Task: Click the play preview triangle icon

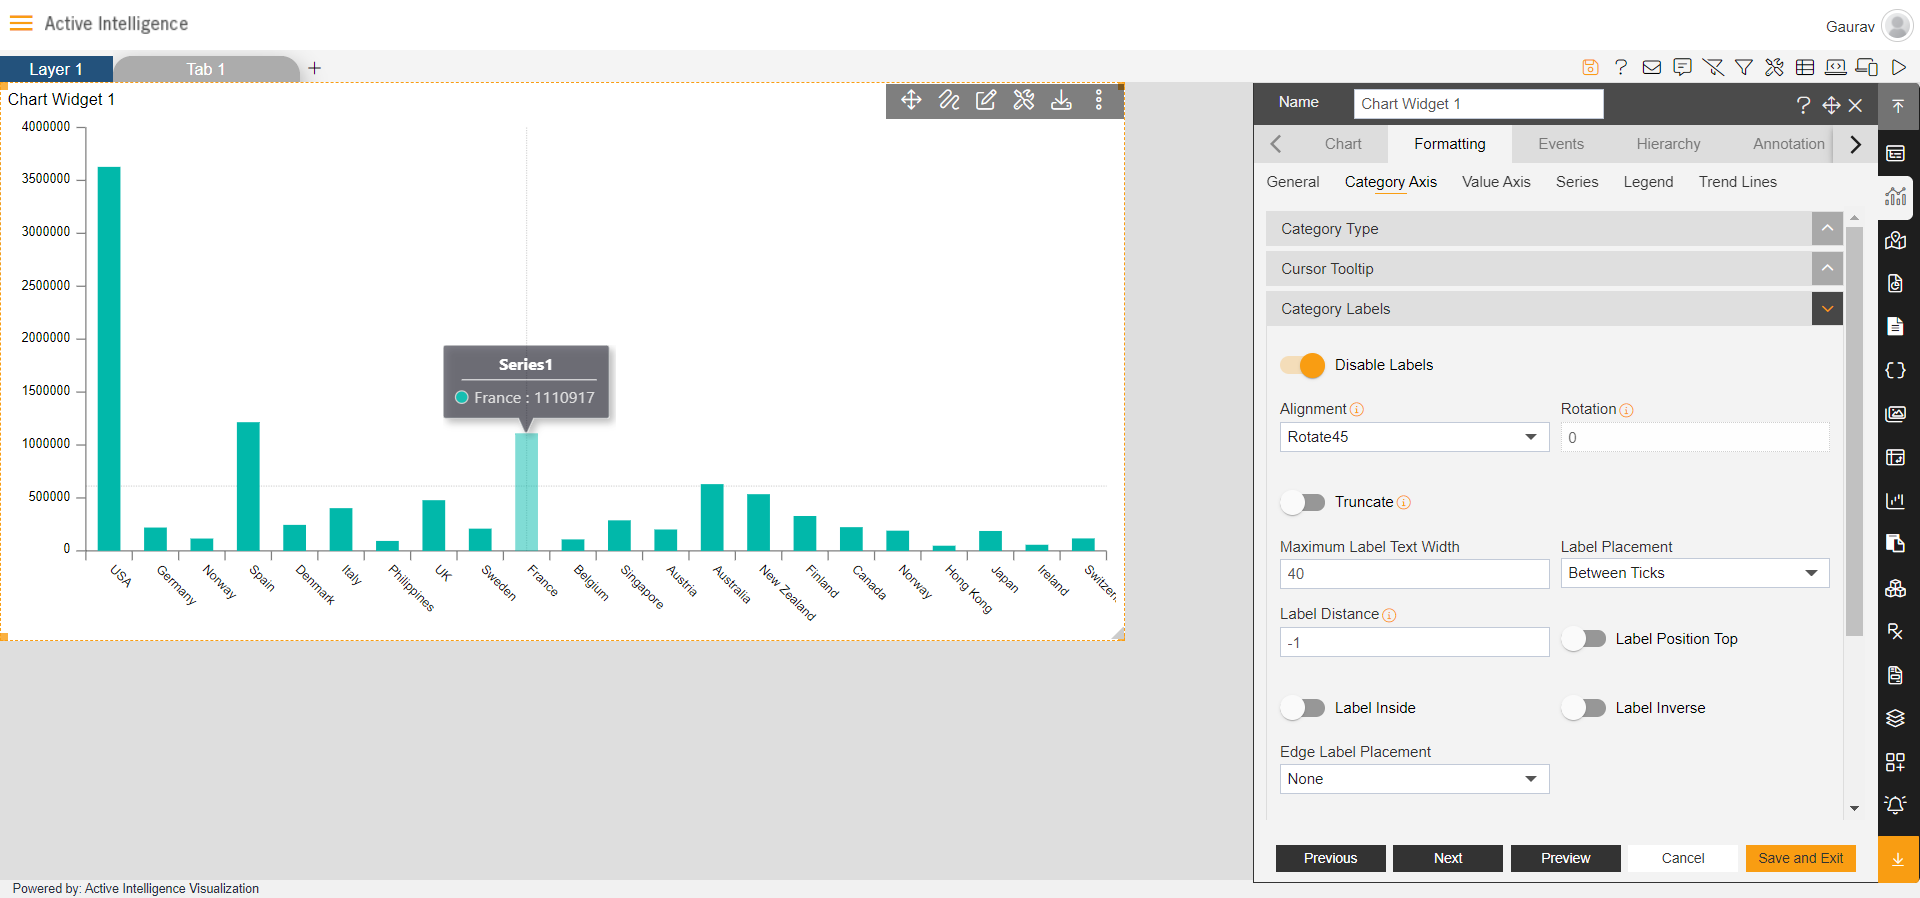Action: tap(1898, 67)
